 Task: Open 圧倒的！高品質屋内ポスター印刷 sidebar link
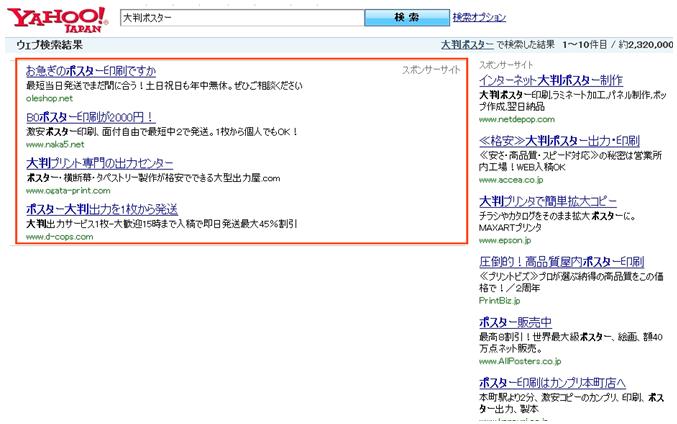click(562, 262)
